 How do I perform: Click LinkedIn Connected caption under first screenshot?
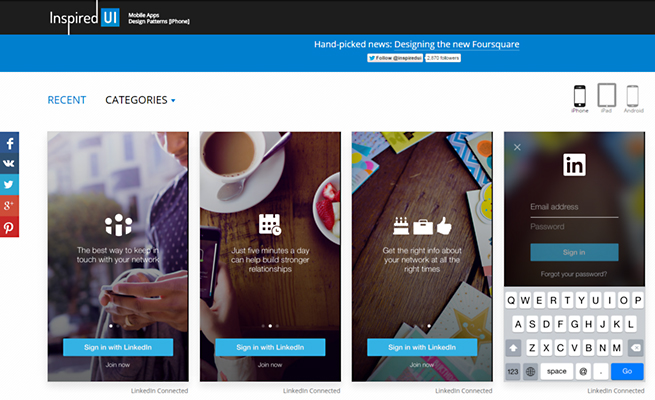[x=160, y=391]
